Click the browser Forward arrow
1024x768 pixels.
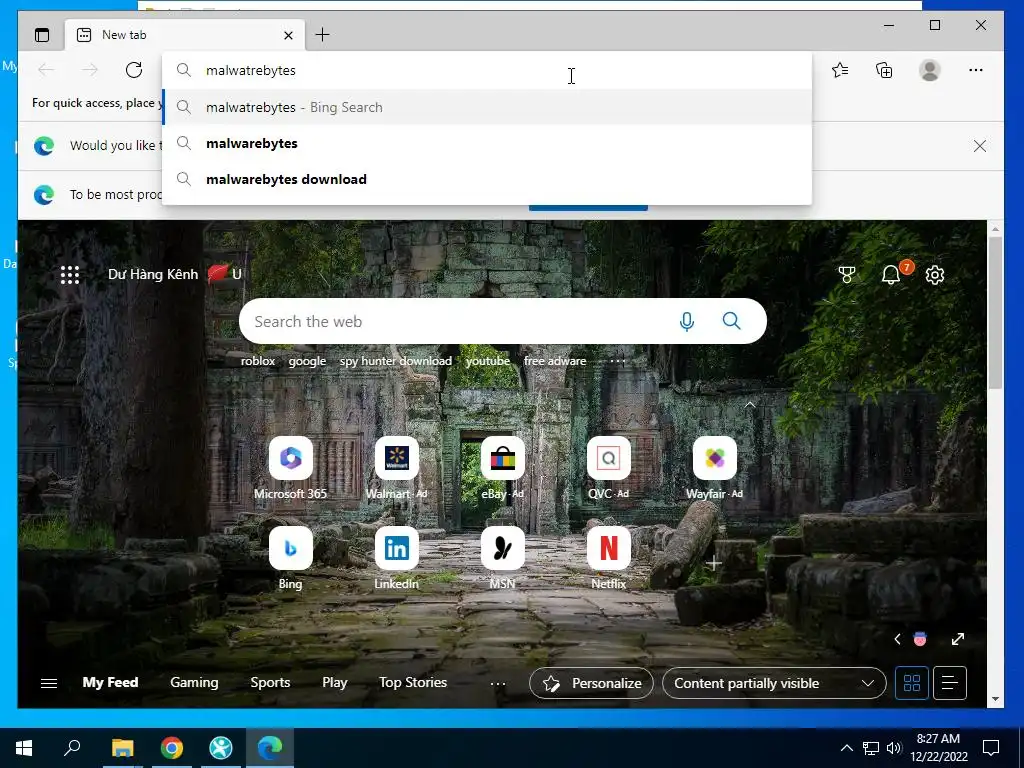(89, 70)
